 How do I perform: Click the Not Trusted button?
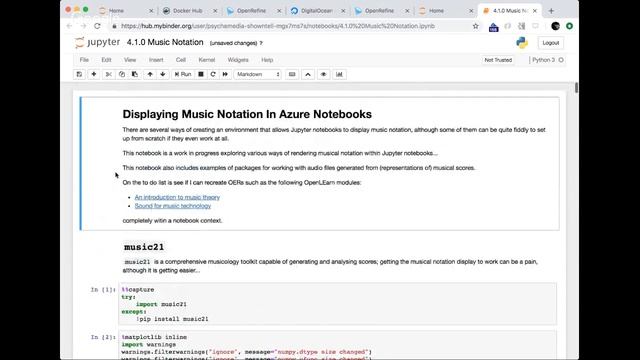click(x=498, y=60)
